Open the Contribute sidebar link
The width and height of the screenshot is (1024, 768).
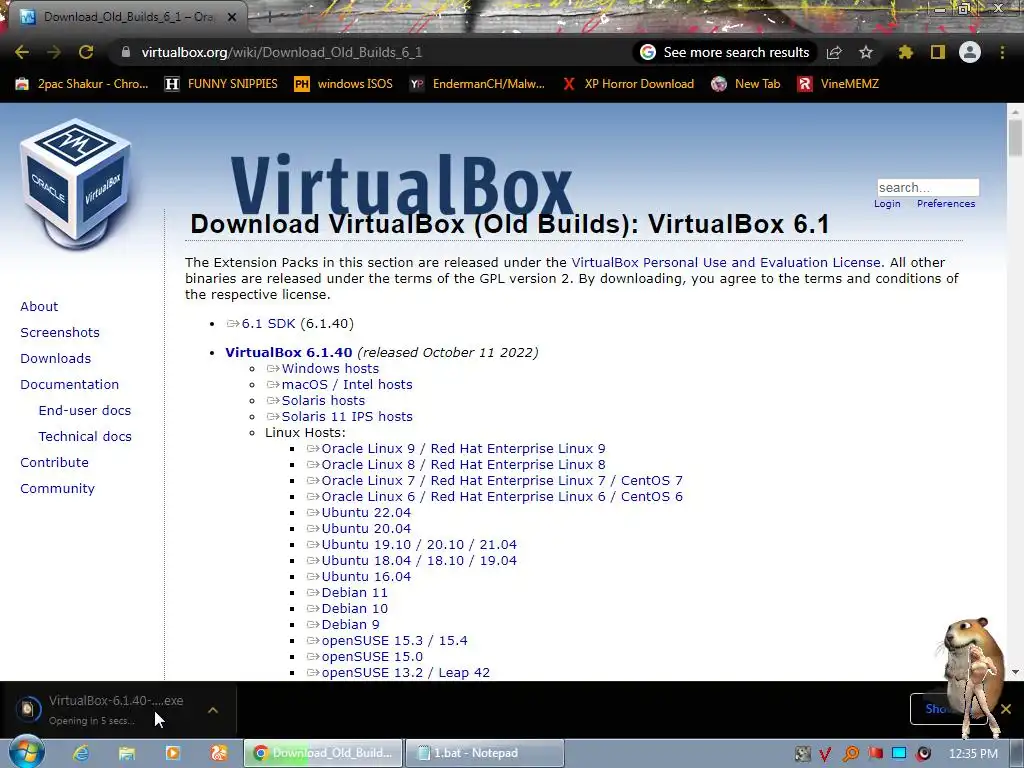click(x=54, y=462)
